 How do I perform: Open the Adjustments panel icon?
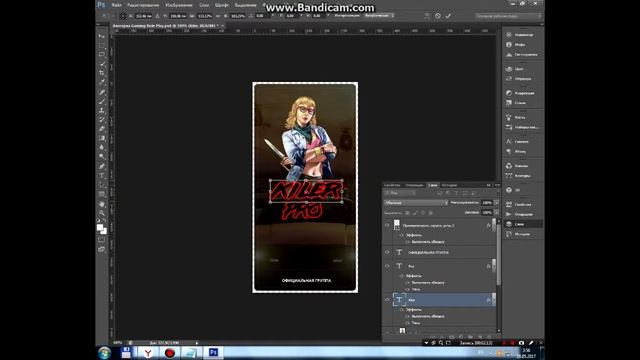tap(509, 93)
